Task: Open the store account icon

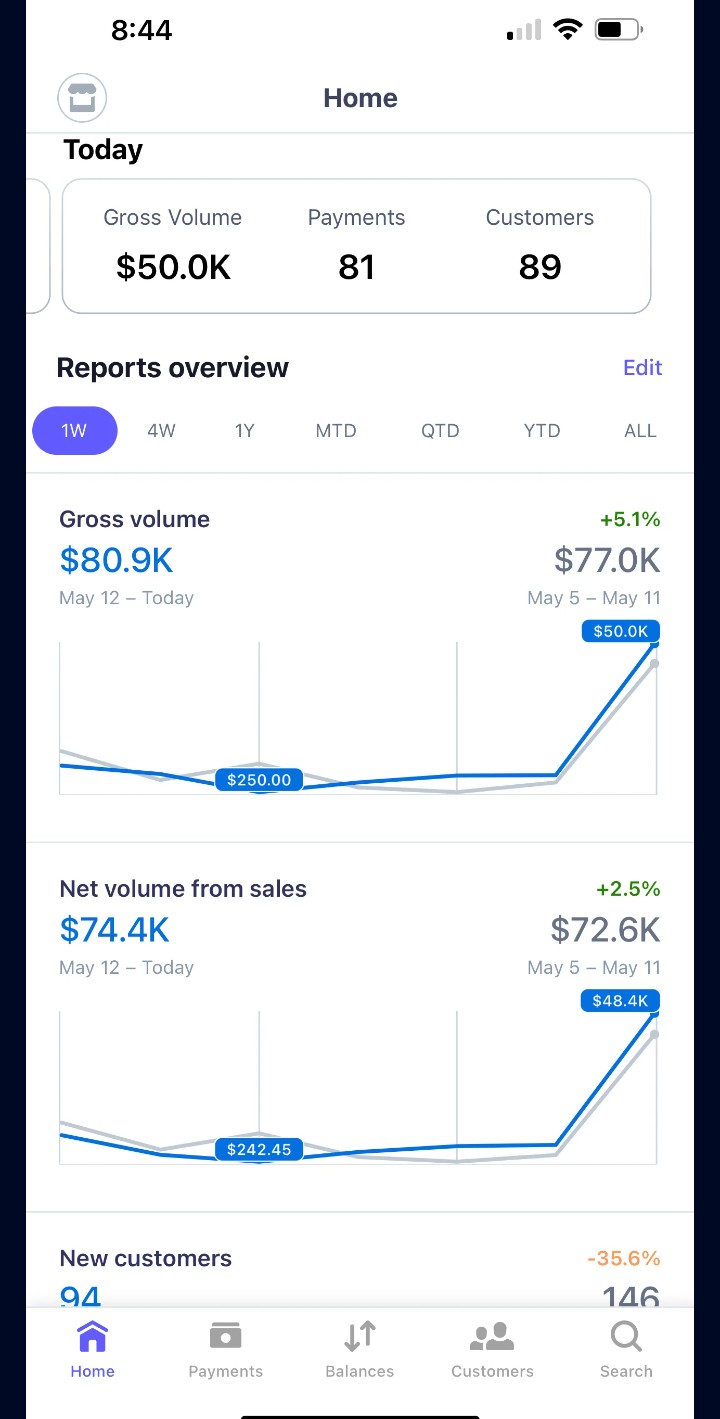Action: point(82,98)
